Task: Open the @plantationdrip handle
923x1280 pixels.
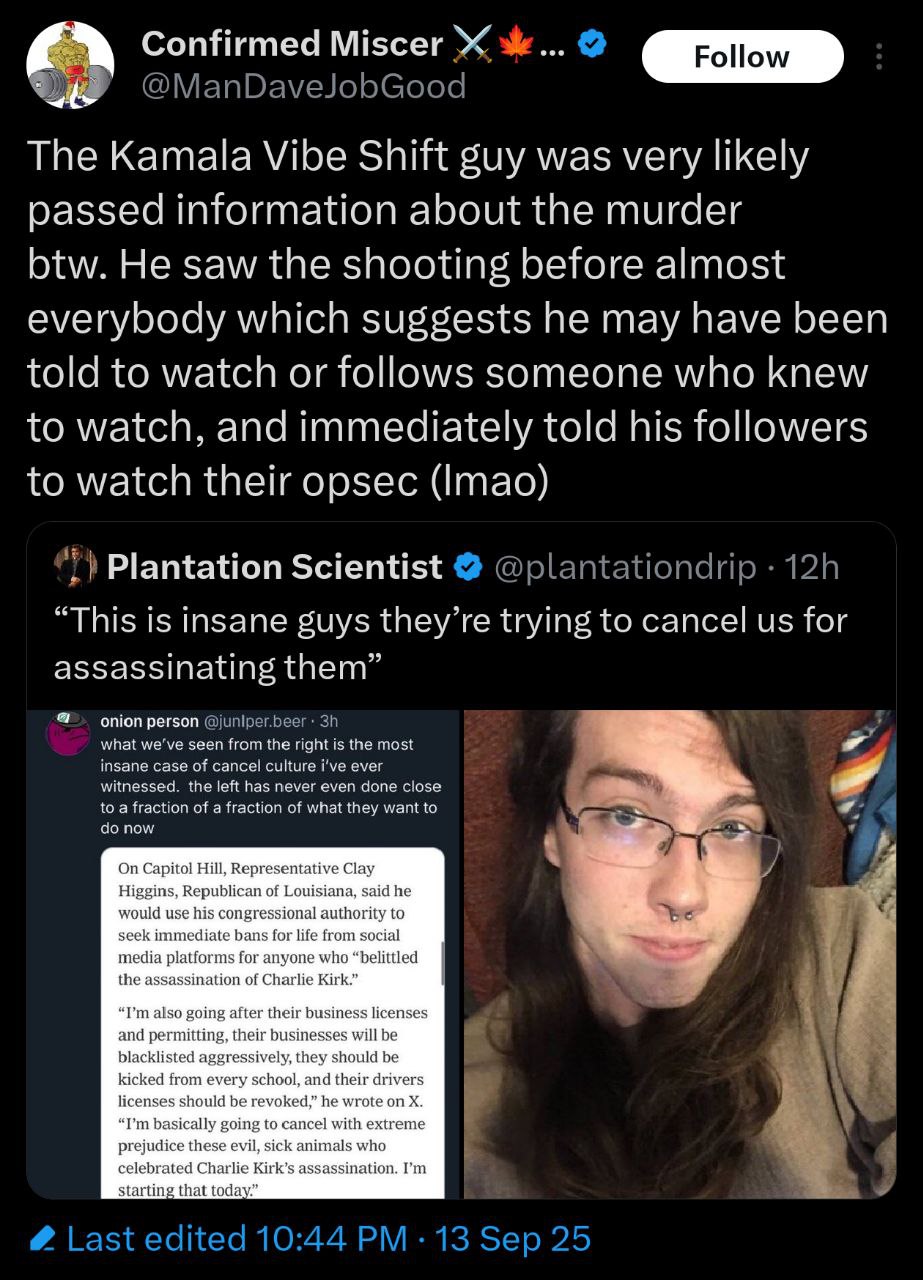Action: [x=626, y=568]
